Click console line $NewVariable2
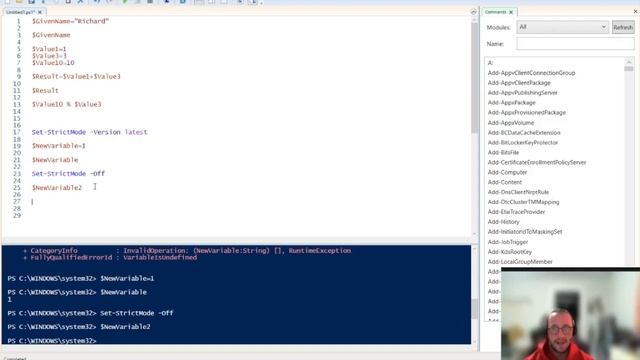The image size is (640, 360). click(125, 327)
